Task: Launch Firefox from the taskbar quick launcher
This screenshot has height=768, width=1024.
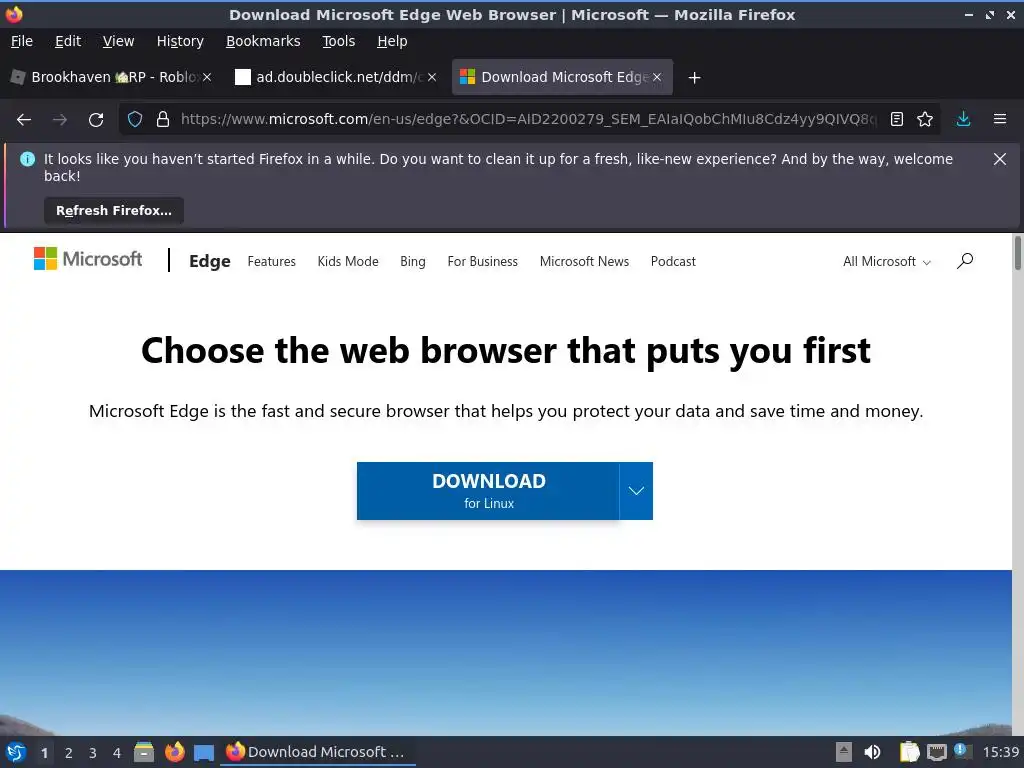Action: (174, 752)
